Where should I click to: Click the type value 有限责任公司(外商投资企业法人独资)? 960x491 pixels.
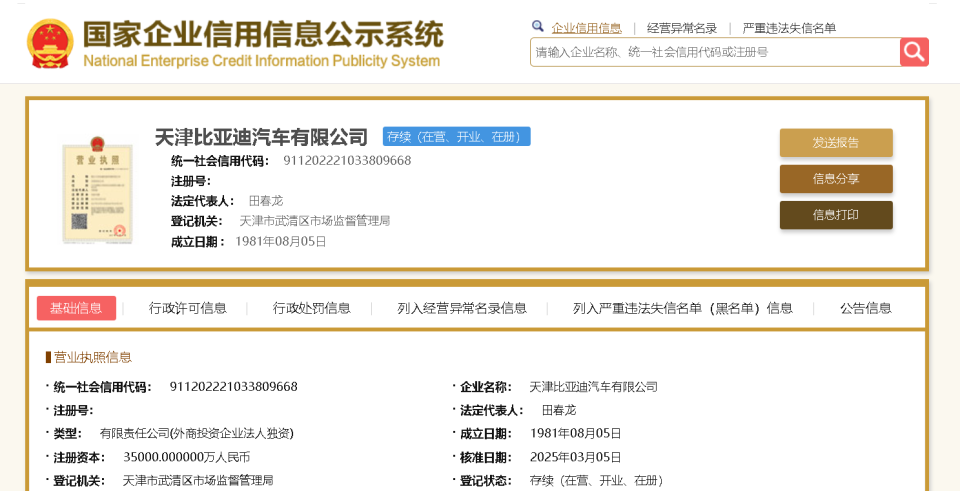197,434
